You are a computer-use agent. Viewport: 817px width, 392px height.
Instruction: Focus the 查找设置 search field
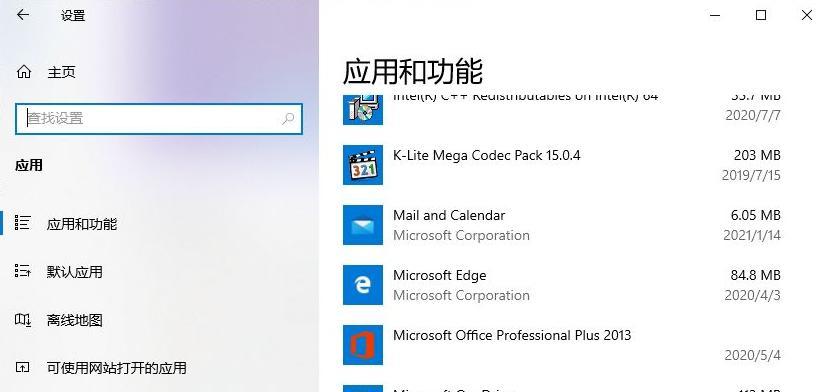159,118
